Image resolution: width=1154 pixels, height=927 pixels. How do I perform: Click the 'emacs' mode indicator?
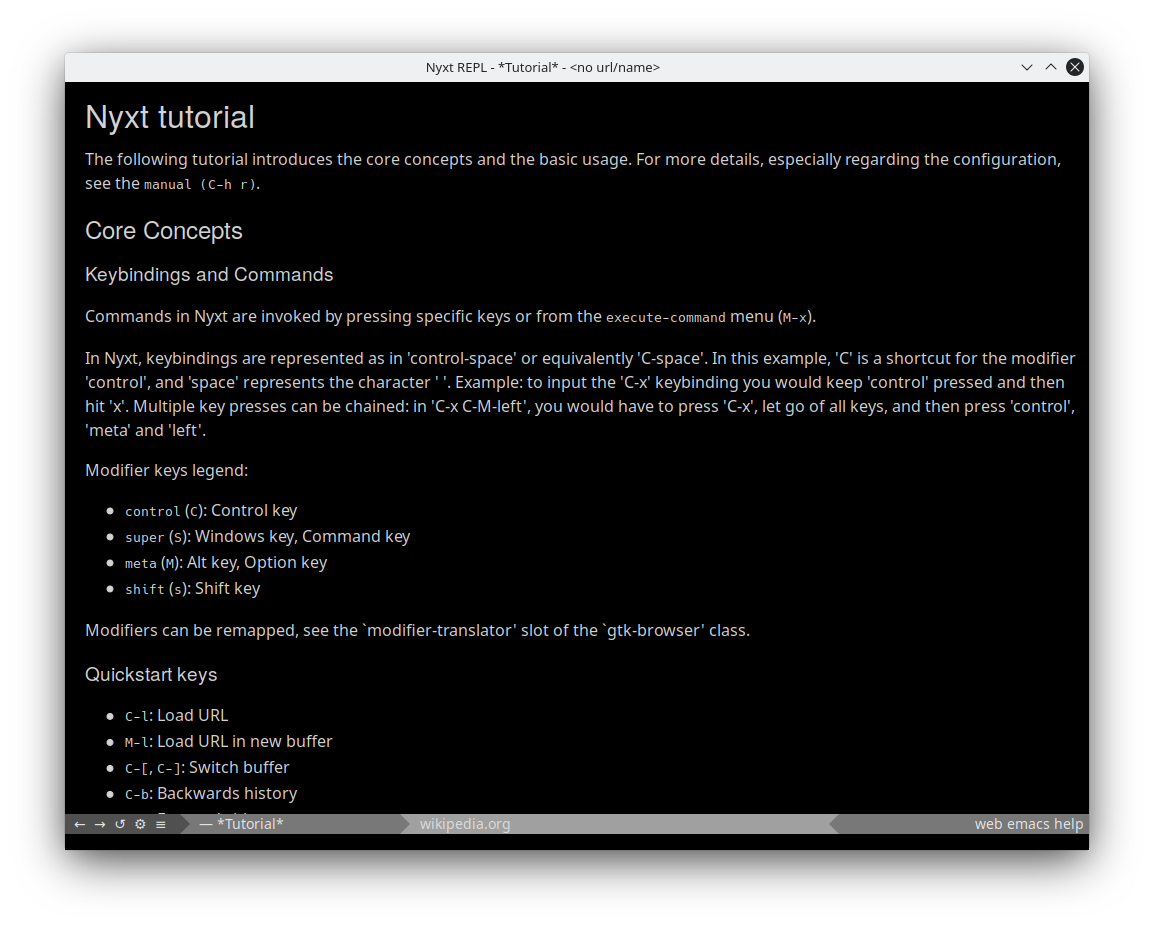coord(1027,824)
